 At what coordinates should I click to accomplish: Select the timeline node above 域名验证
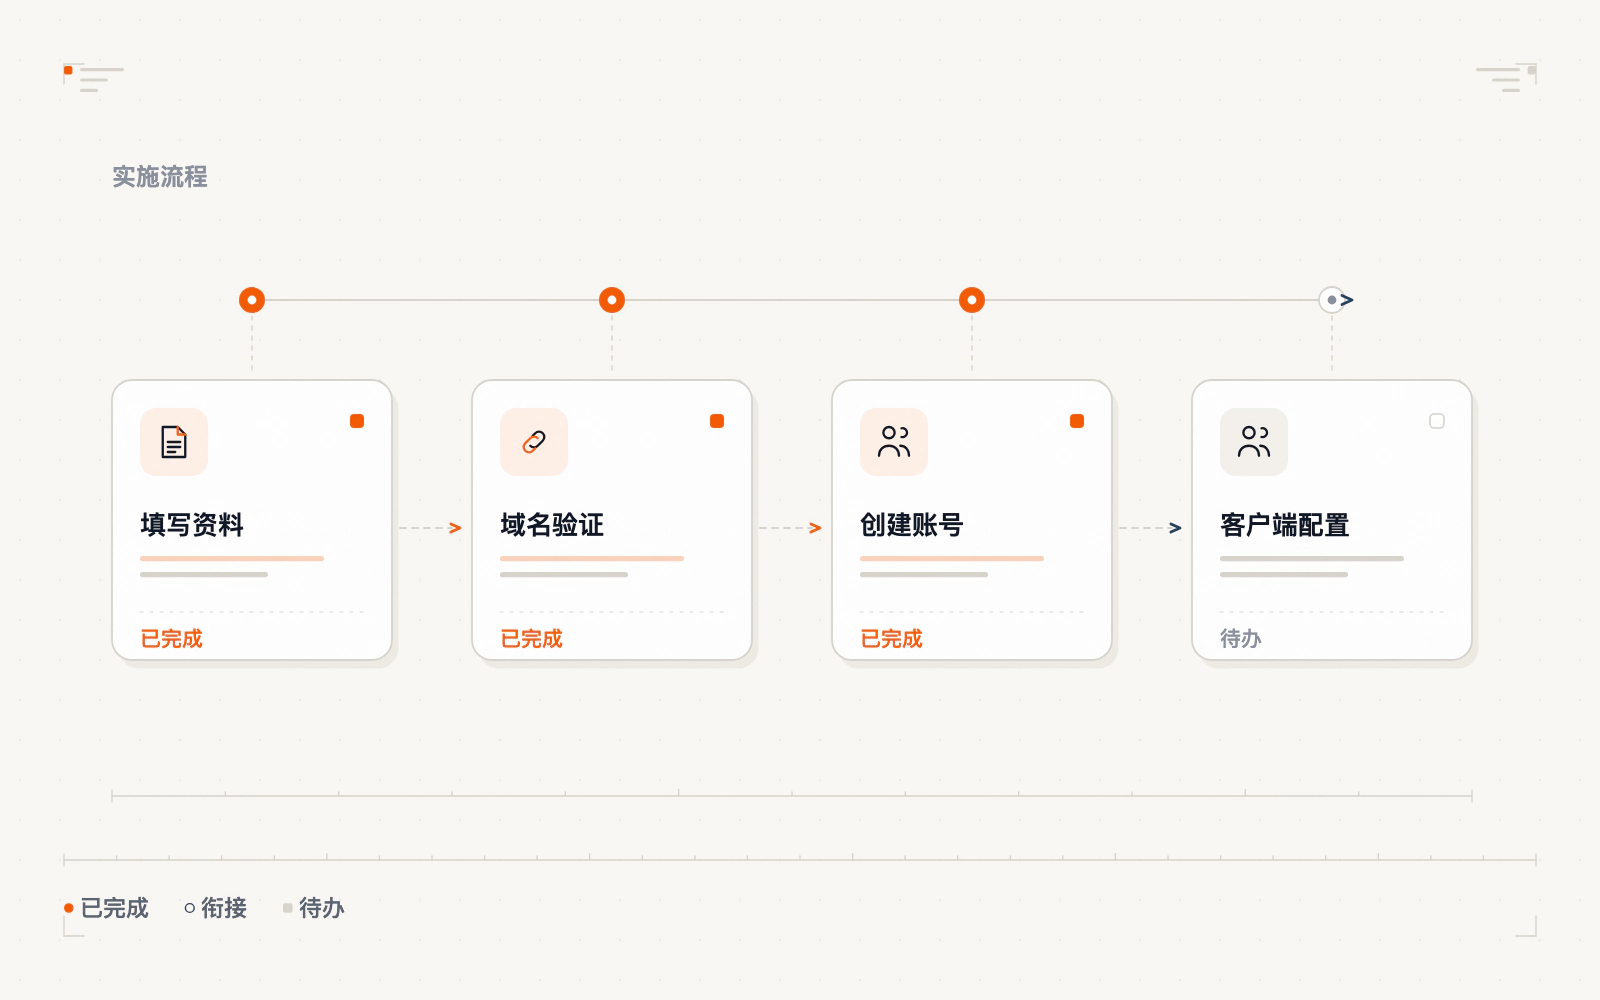pyautogui.click(x=612, y=300)
